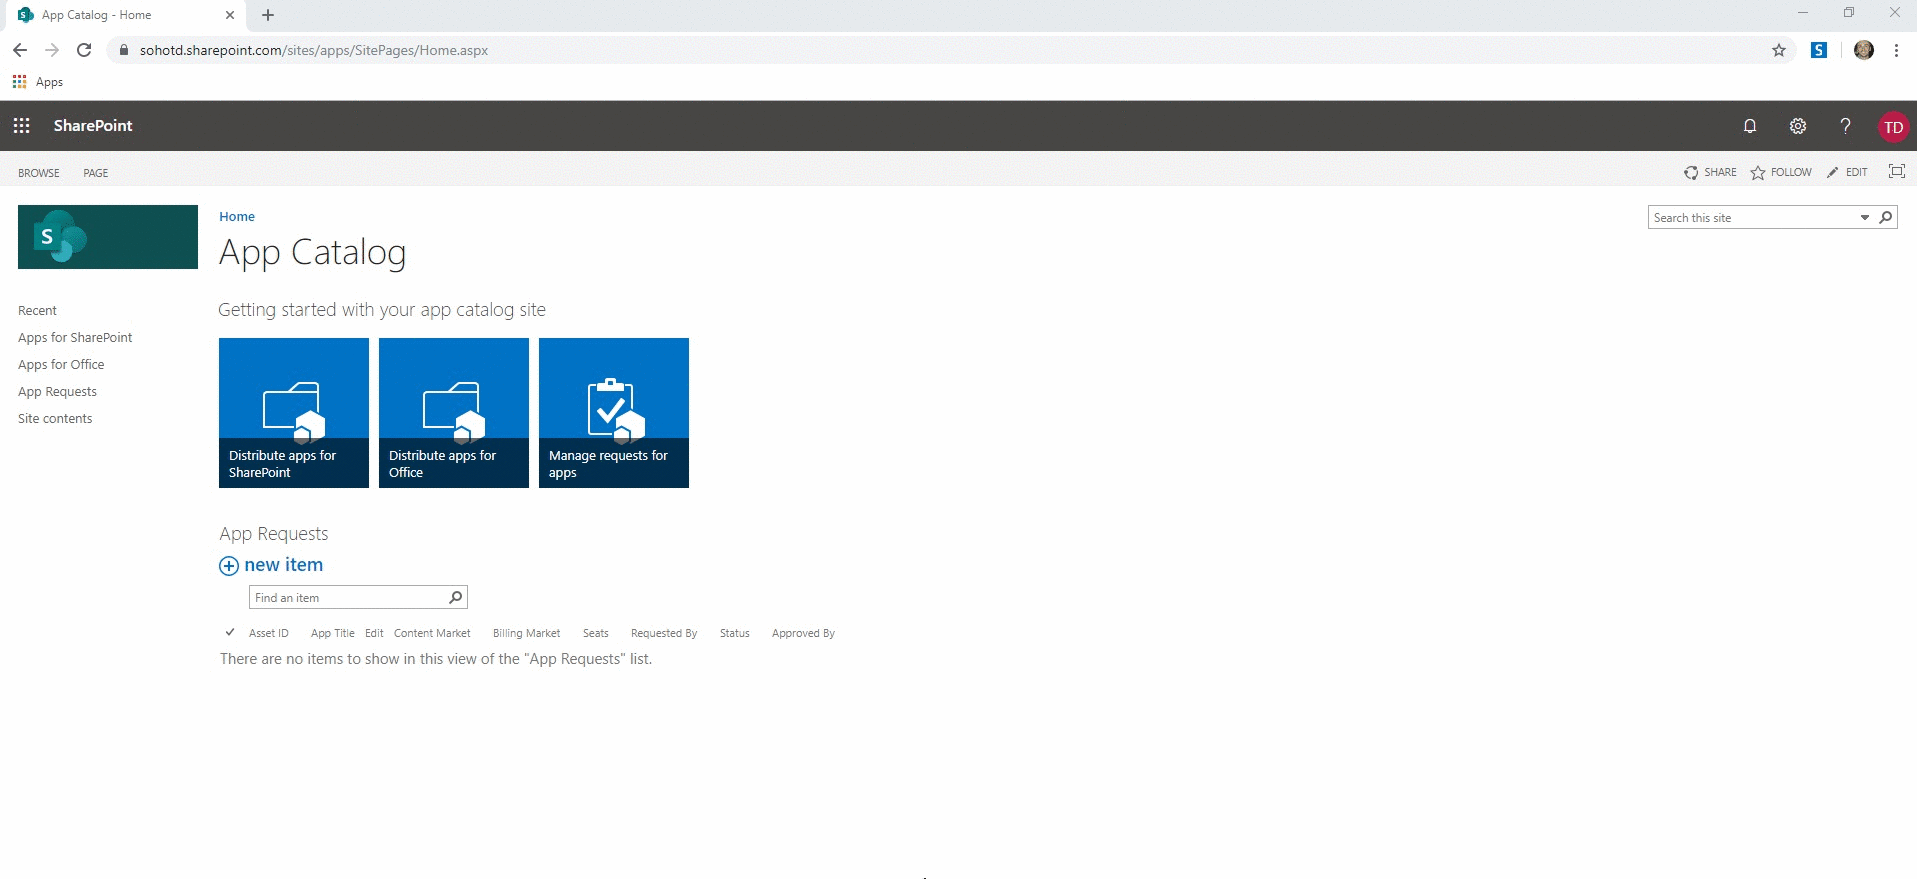Open the notifications bell
The image size is (1917, 879).
(1749, 126)
